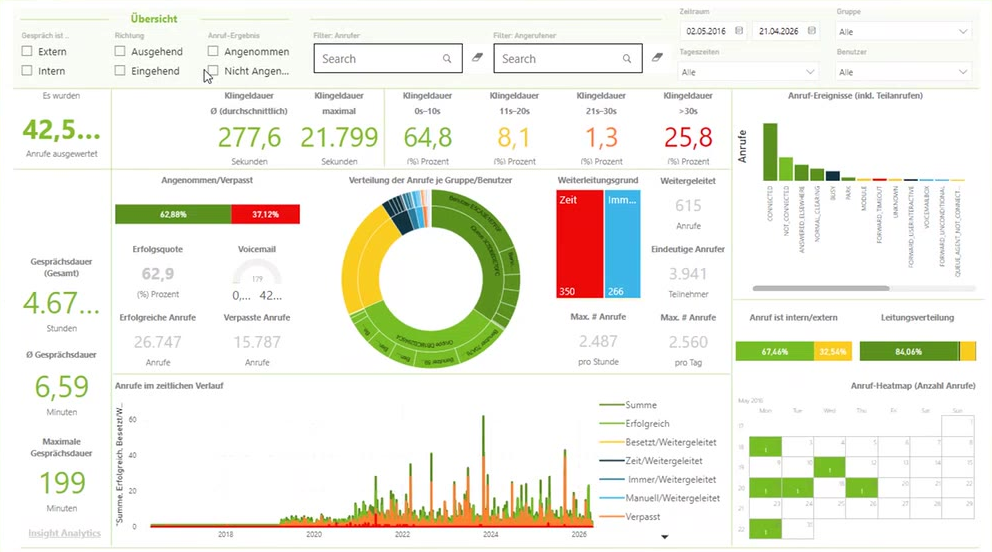
Task: Open the Tageszeiten dropdown
Action: tap(748, 72)
